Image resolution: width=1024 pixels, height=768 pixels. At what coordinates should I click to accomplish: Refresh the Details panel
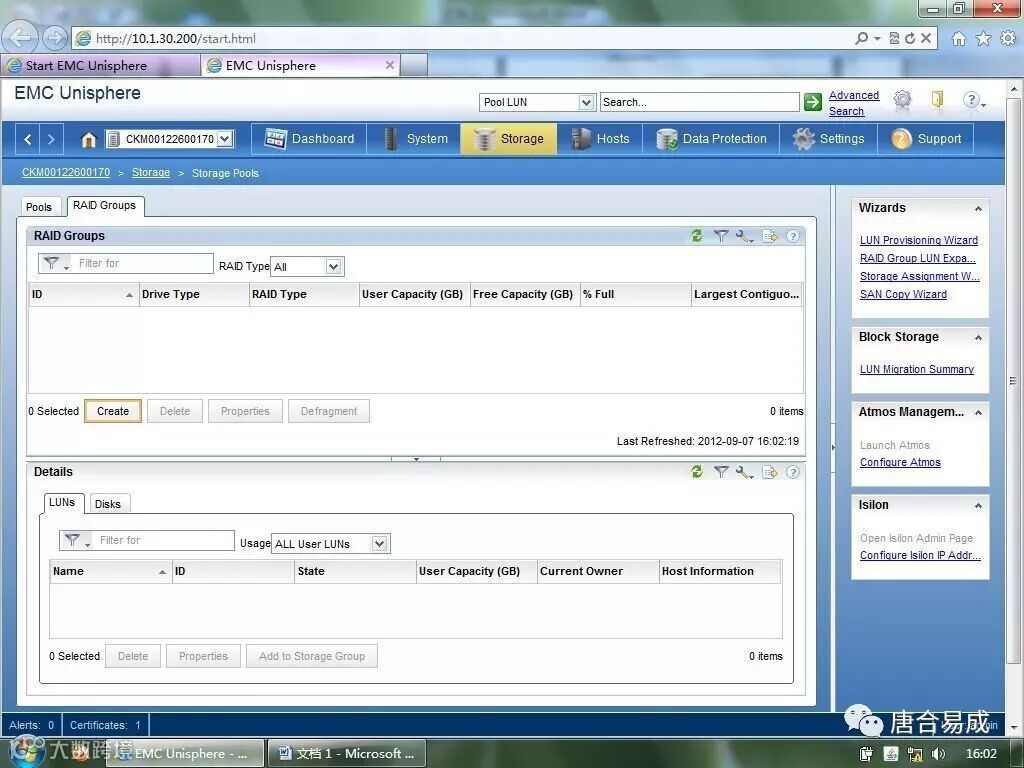point(697,472)
